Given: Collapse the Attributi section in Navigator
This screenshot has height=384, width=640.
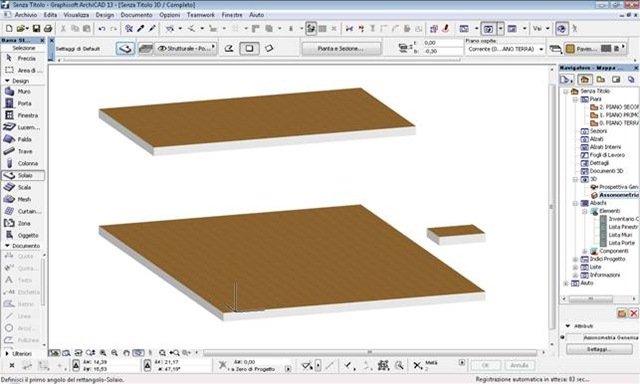Looking at the screenshot, I should pyautogui.click(x=568, y=326).
